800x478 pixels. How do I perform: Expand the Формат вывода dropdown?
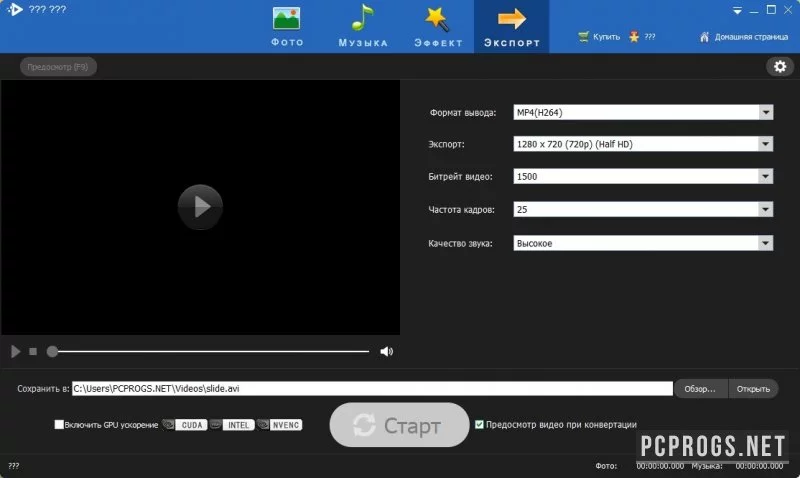(766, 112)
